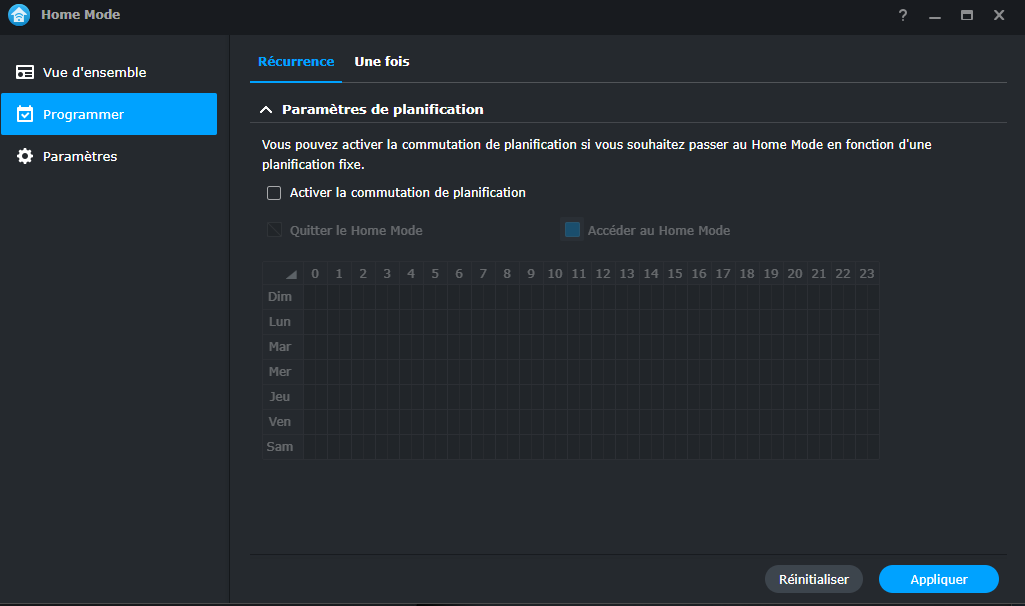Click the Sam row header in schedule
The height and width of the screenshot is (606, 1025).
(280, 447)
